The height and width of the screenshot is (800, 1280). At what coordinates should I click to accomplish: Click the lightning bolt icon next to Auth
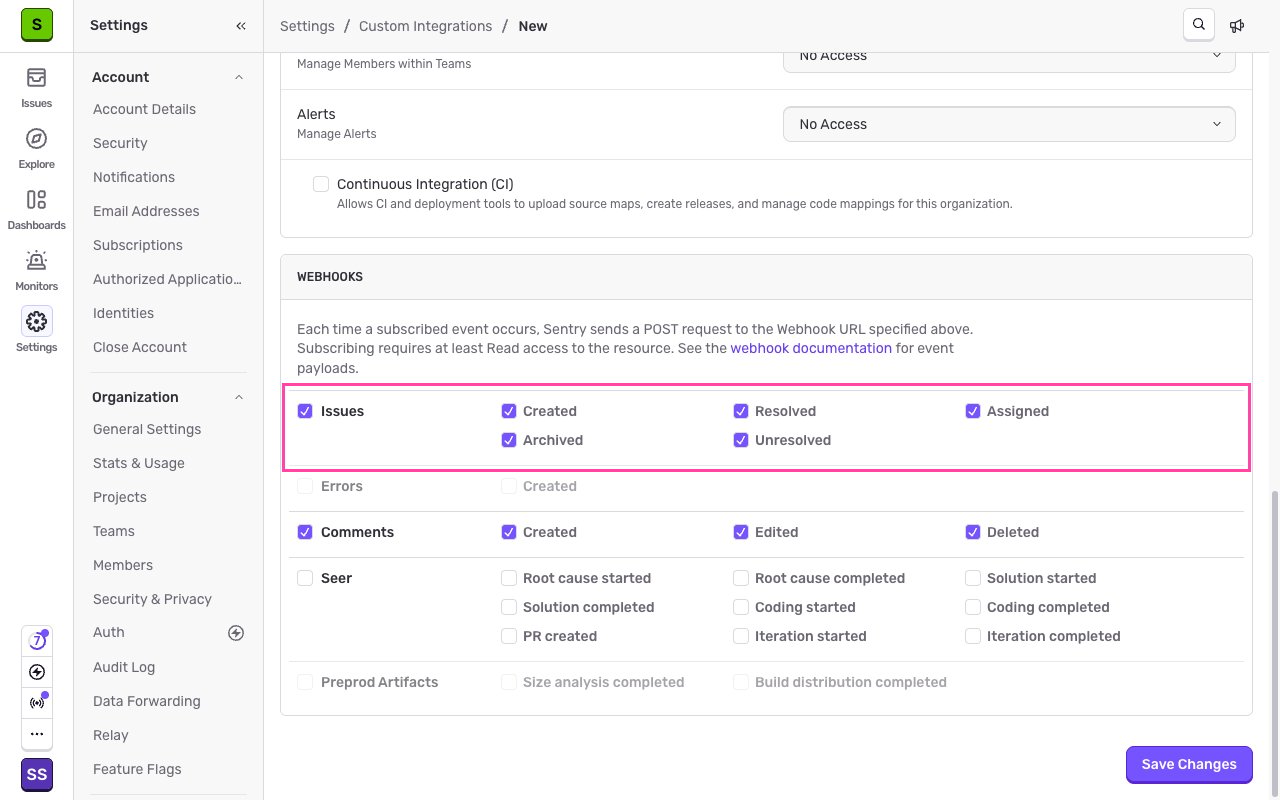click(236, 632)
